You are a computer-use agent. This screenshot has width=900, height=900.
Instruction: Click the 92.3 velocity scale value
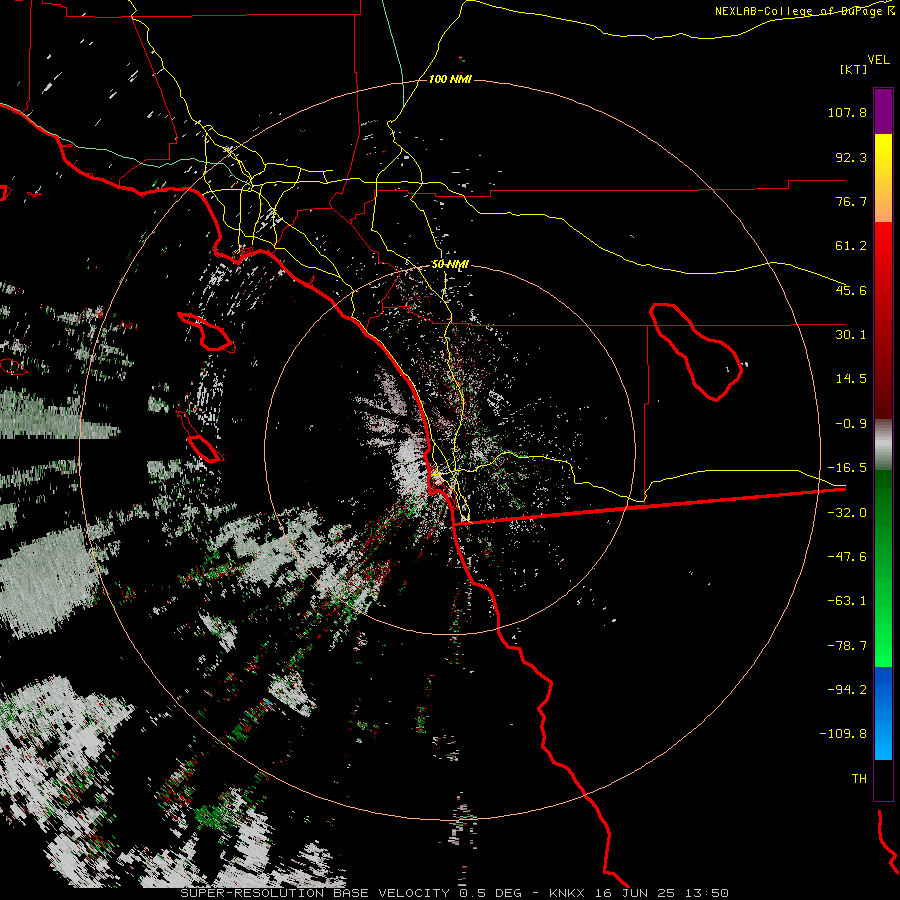pos(851,157)
